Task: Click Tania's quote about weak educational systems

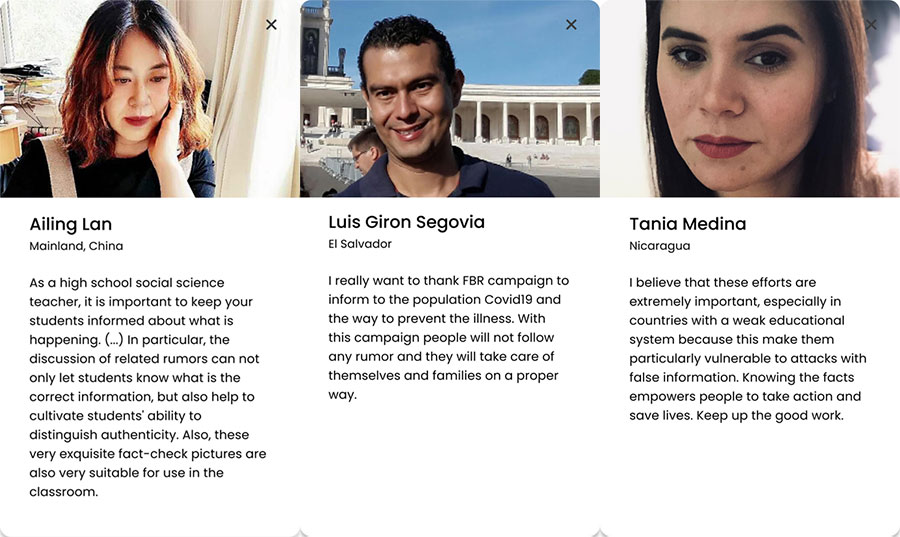Action: pos(748,349)
